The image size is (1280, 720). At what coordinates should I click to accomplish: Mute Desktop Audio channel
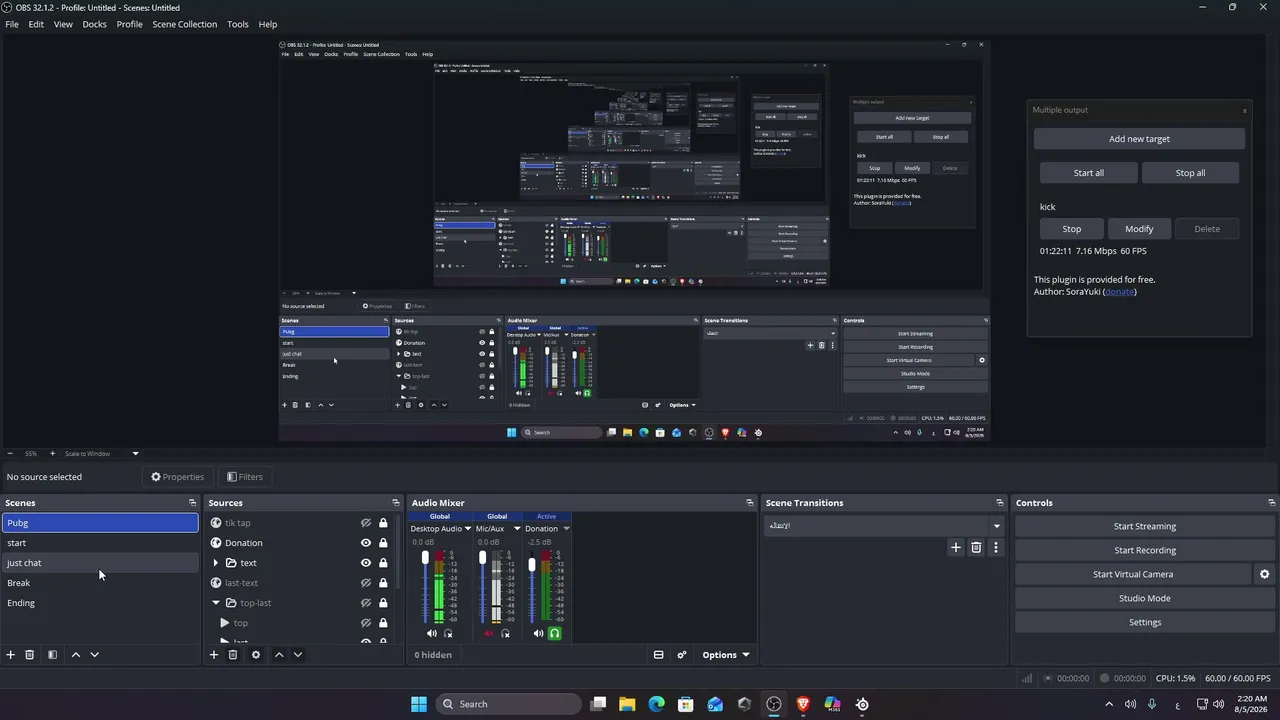point(432,633)
